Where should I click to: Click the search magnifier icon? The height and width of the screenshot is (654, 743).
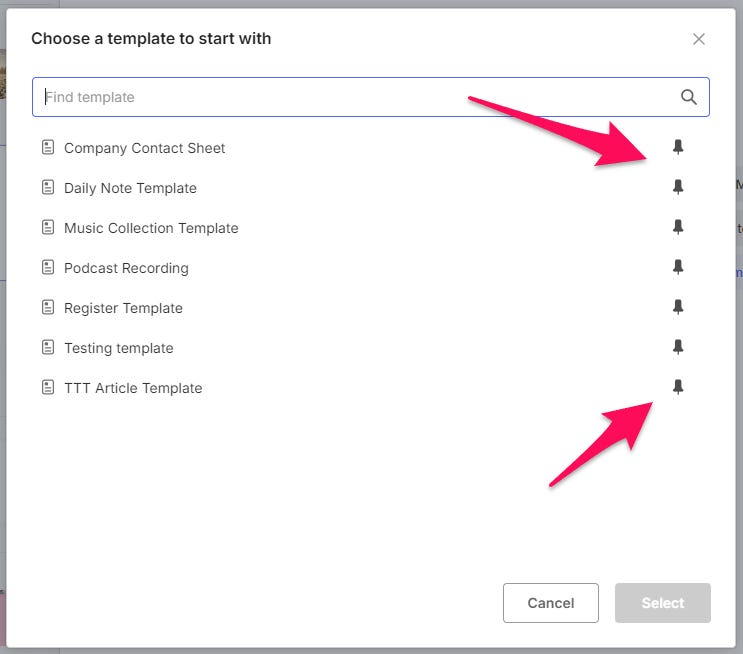(689, 97)
